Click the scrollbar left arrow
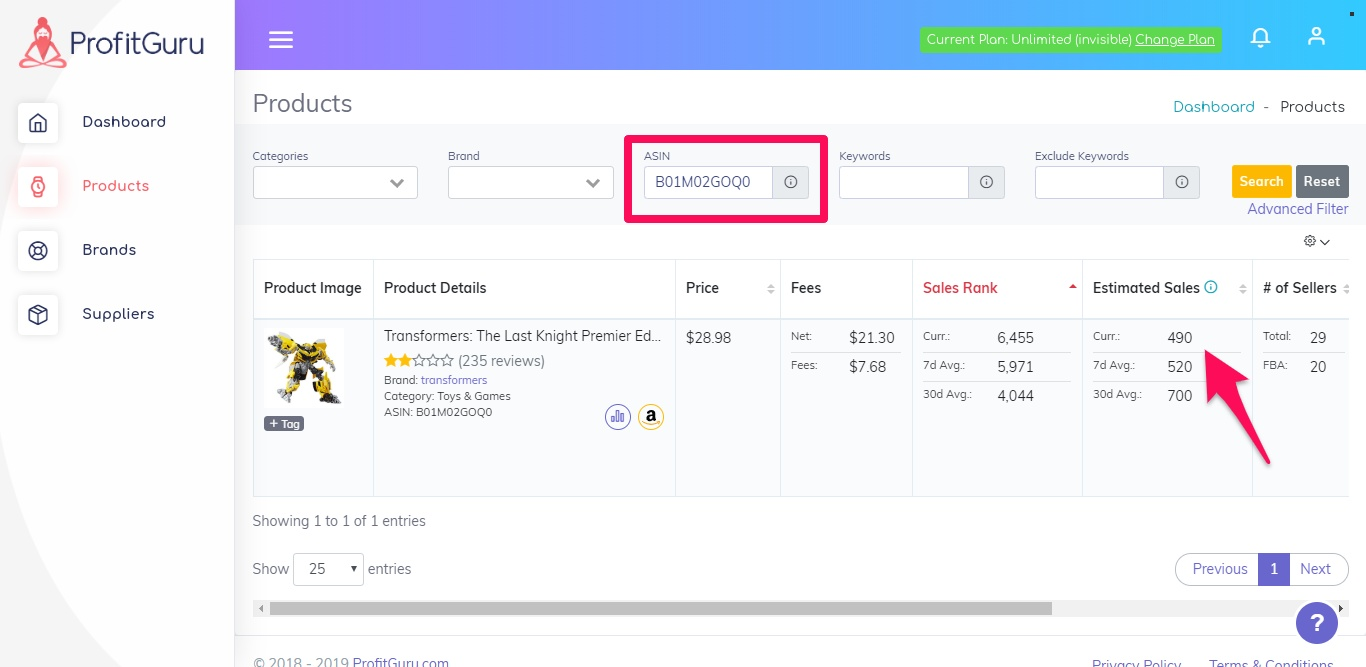1366x667 pixels. (261, 608)
